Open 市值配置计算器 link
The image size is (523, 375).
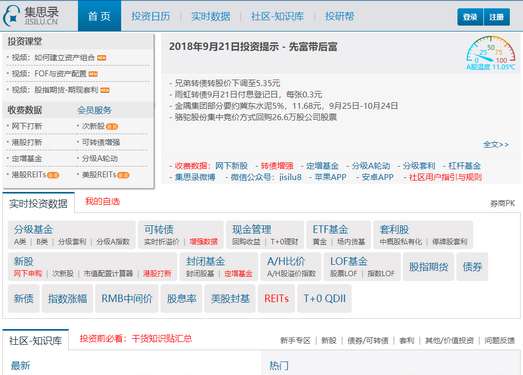(x=108, y=274)
